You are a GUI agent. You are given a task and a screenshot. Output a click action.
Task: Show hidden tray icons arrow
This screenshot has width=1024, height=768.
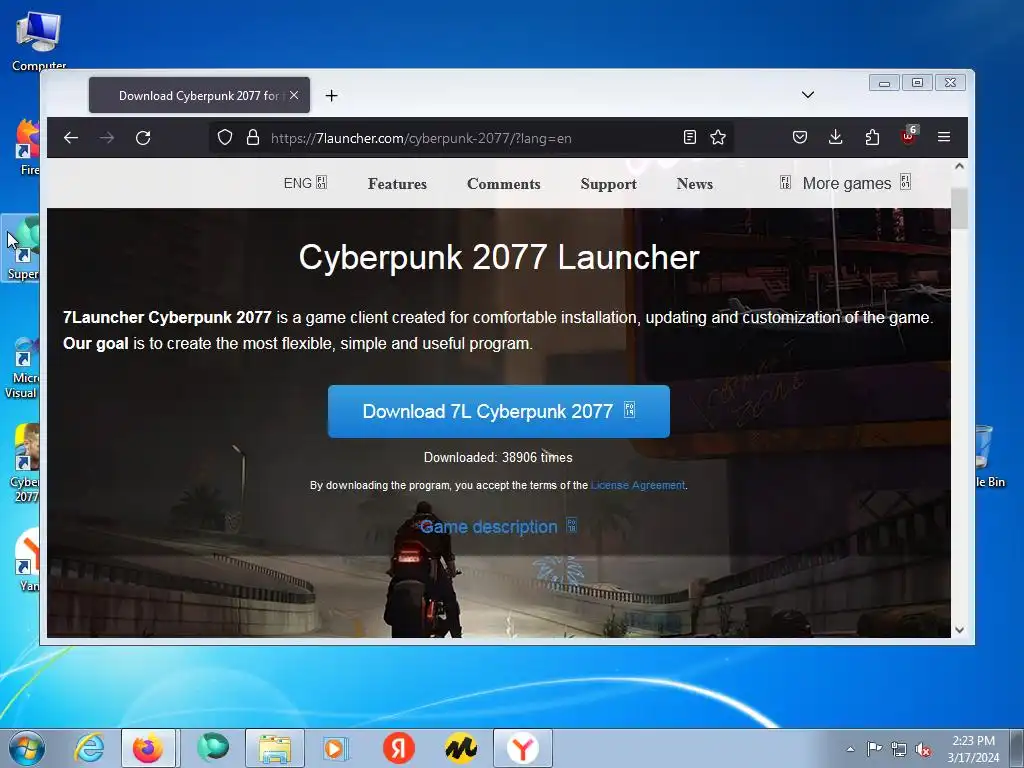[x=850, y=749]
